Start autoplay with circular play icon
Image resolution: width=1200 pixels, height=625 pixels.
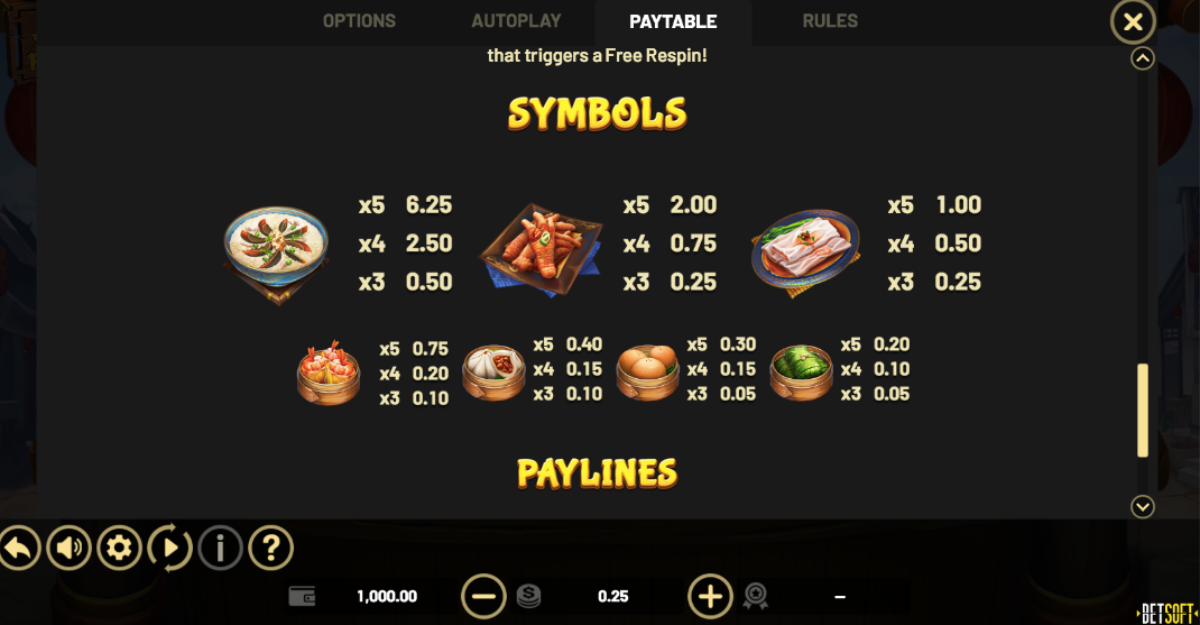[x=170, y=548]
